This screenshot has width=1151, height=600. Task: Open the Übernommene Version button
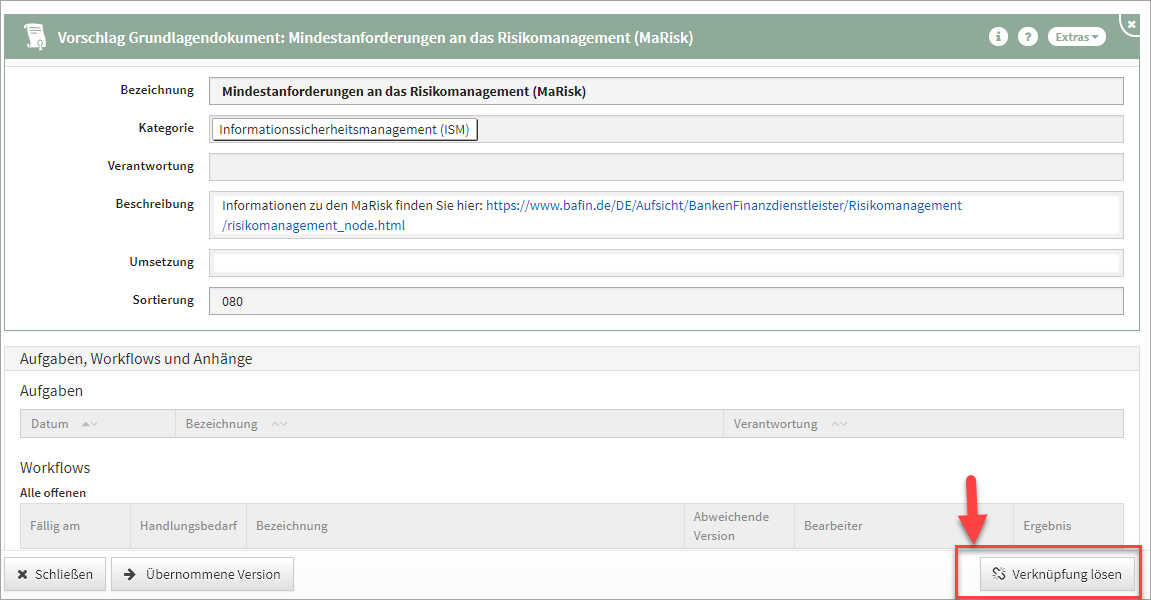(x=202, y=574)
